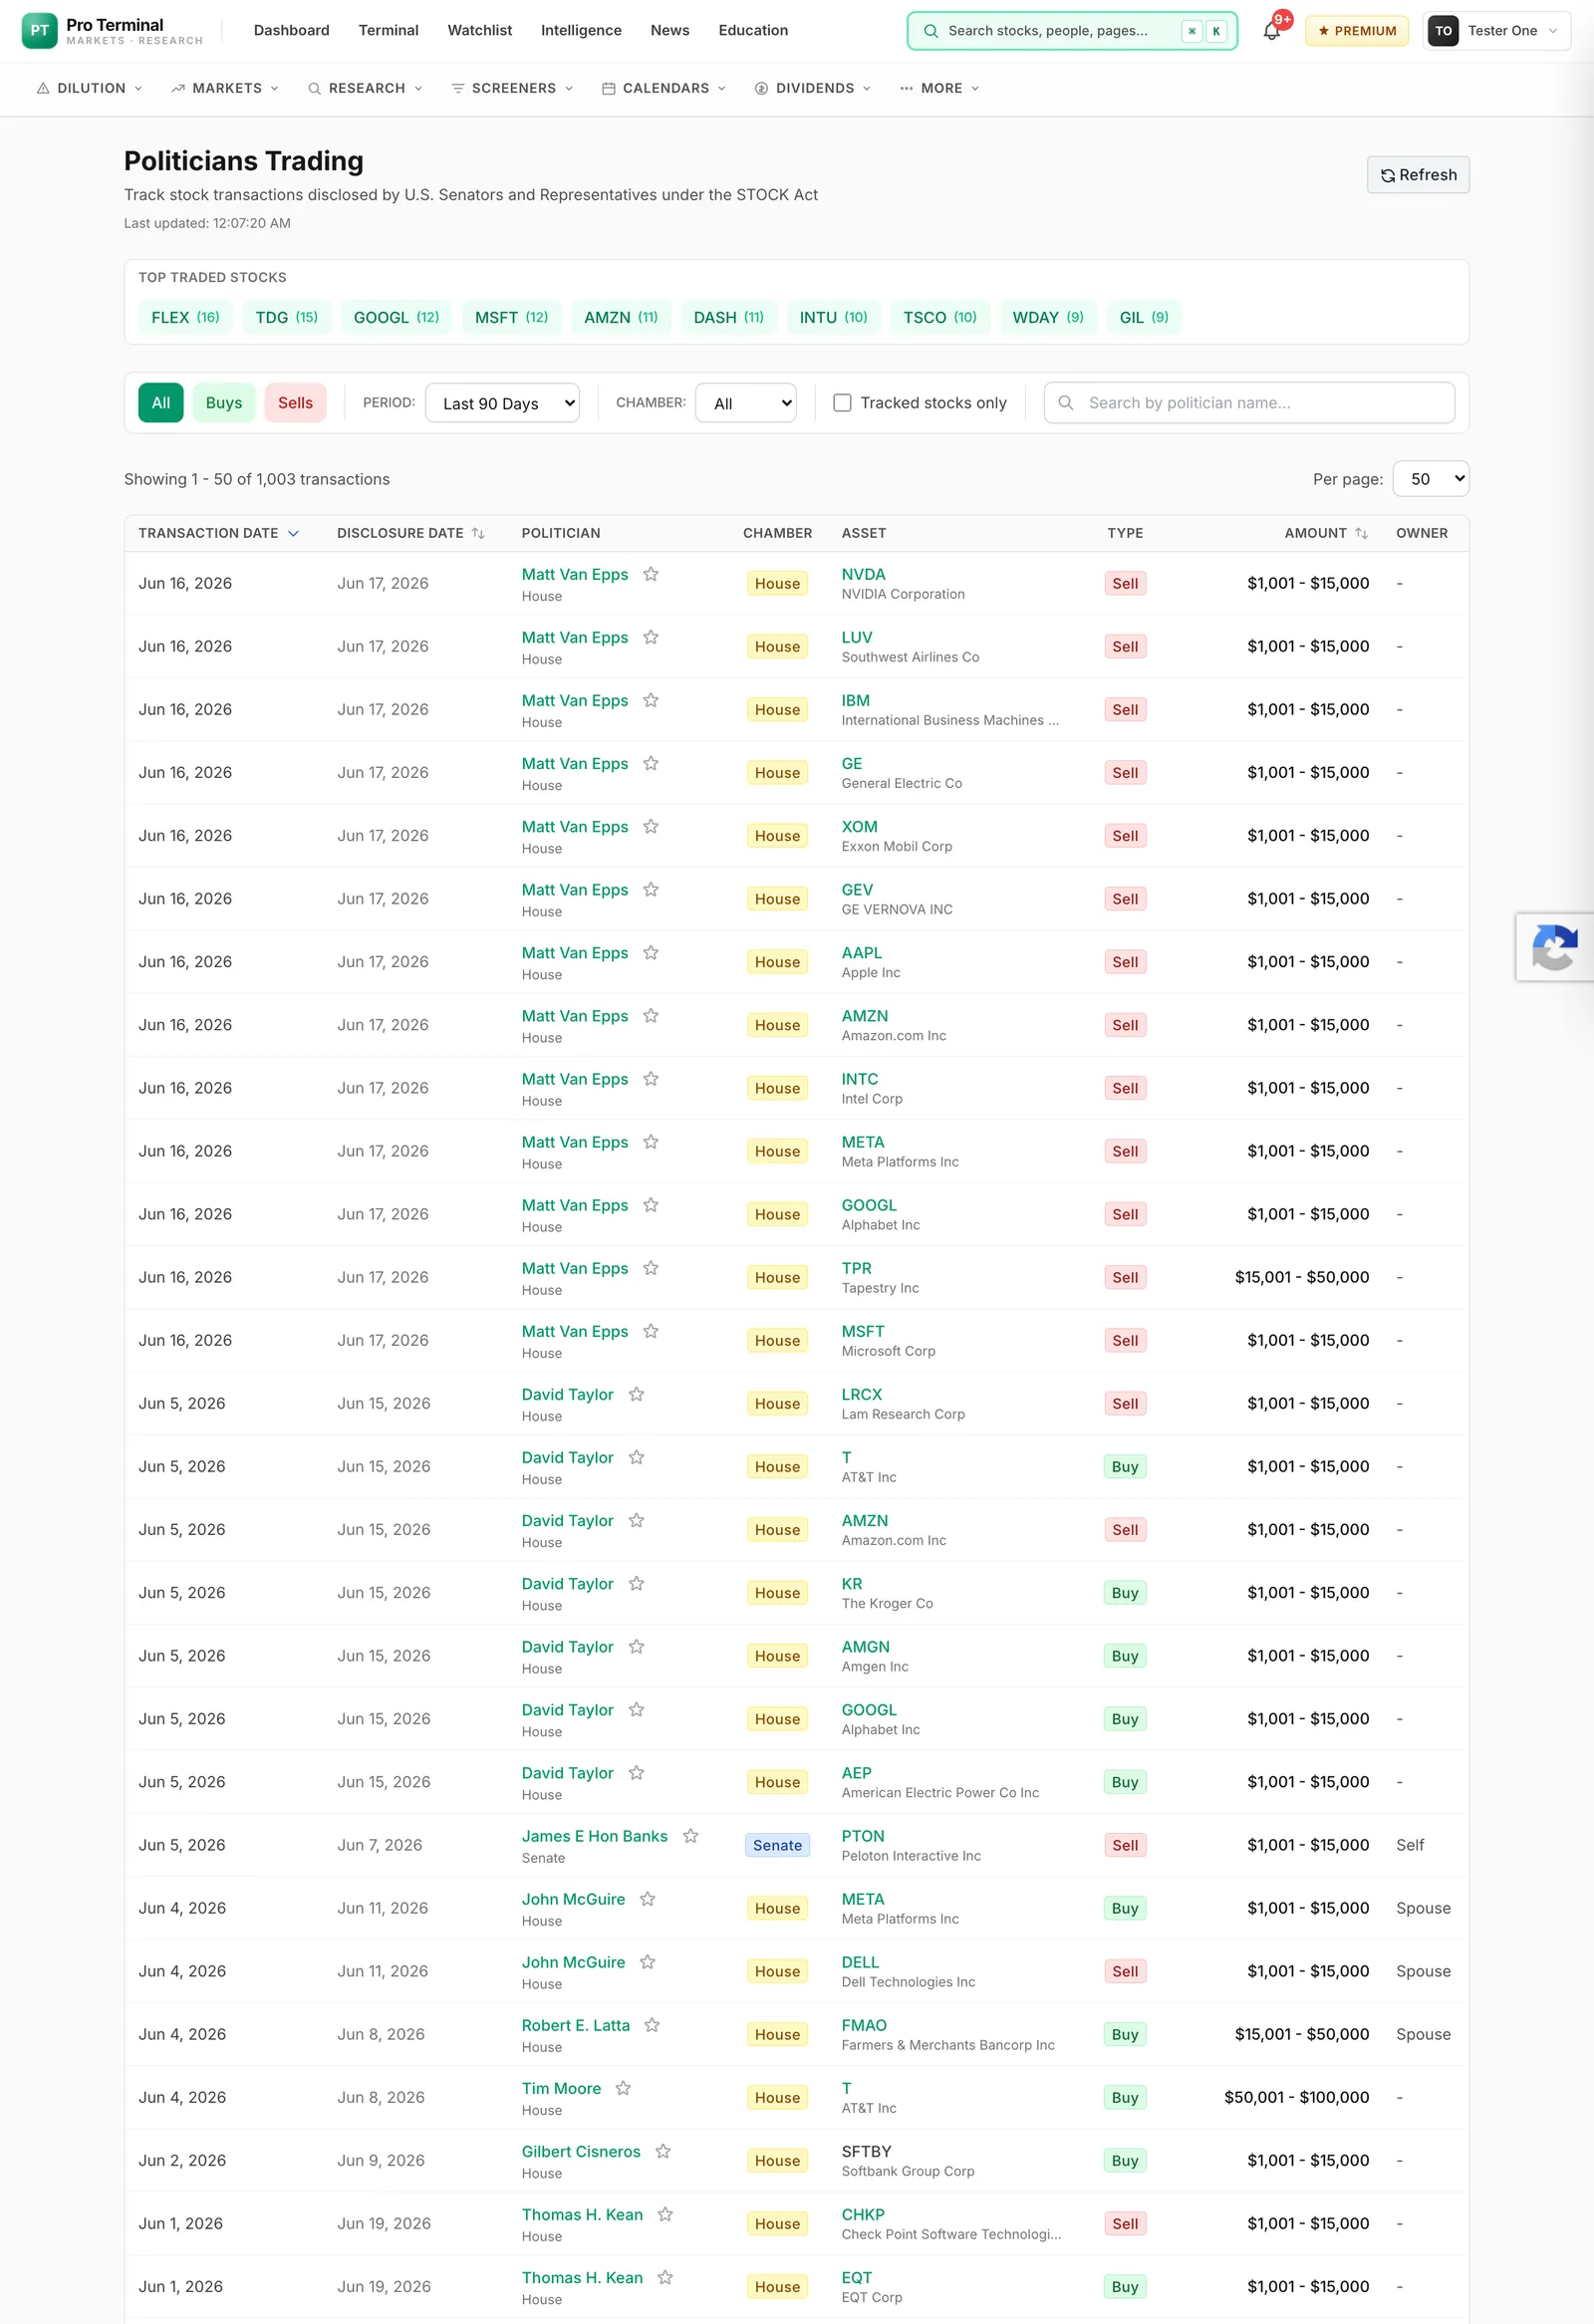Open the Watchlist tab
1594x2324 pixels.
480,31
